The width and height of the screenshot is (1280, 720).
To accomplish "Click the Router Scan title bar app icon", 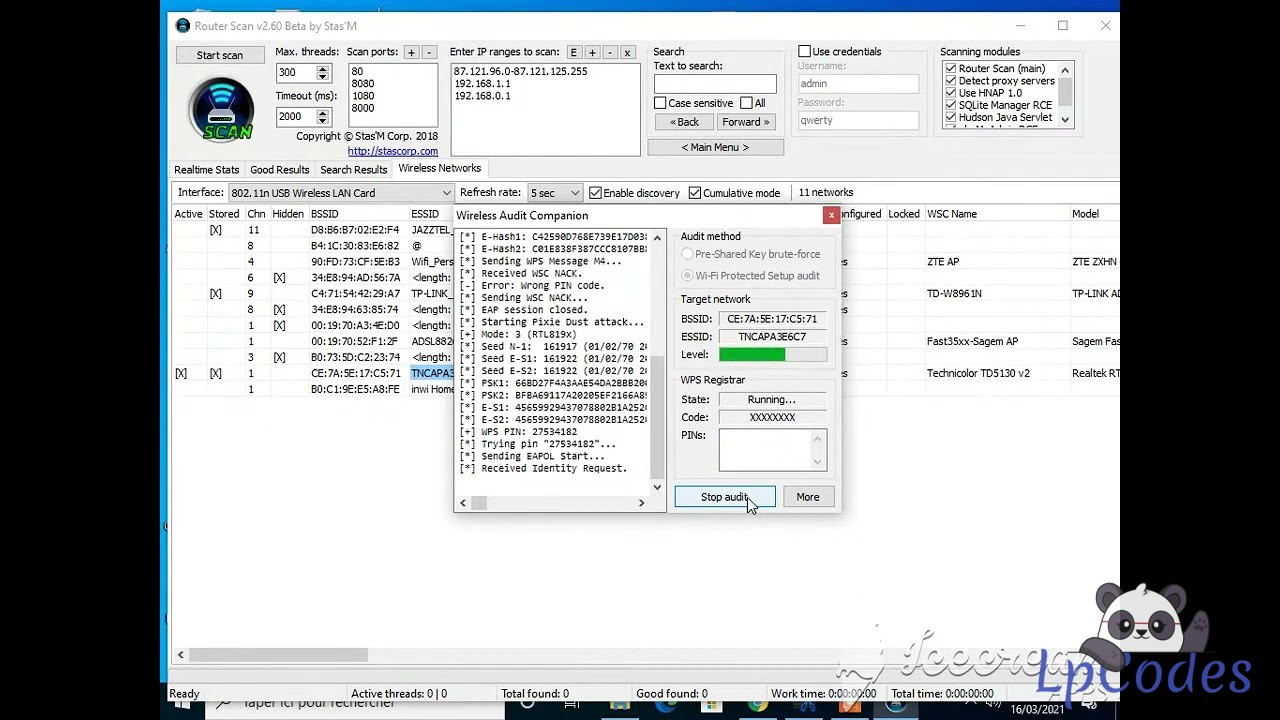I will (182, 26).
